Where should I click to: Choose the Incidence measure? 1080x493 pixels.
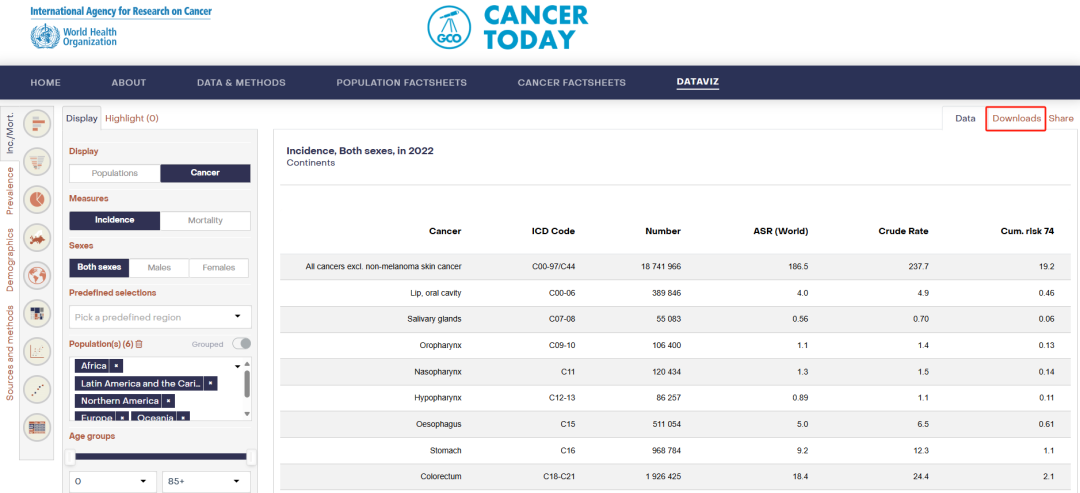[115, 220]
